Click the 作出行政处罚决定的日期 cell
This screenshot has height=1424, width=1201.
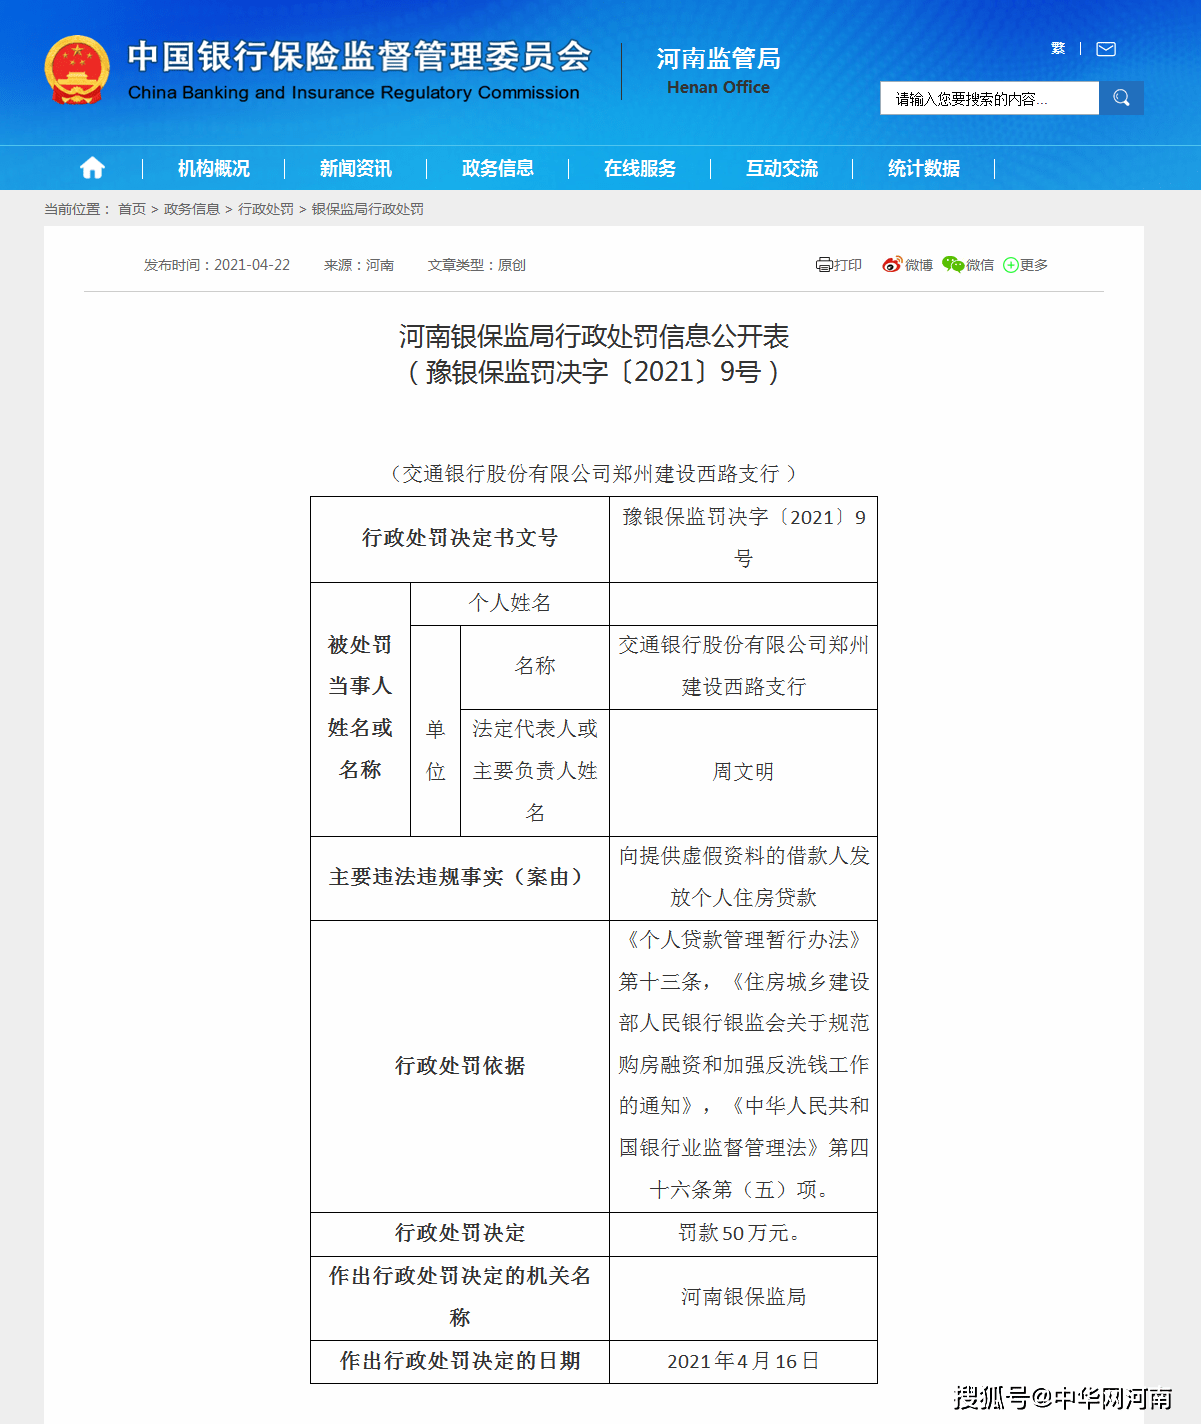coord(460,1362)
